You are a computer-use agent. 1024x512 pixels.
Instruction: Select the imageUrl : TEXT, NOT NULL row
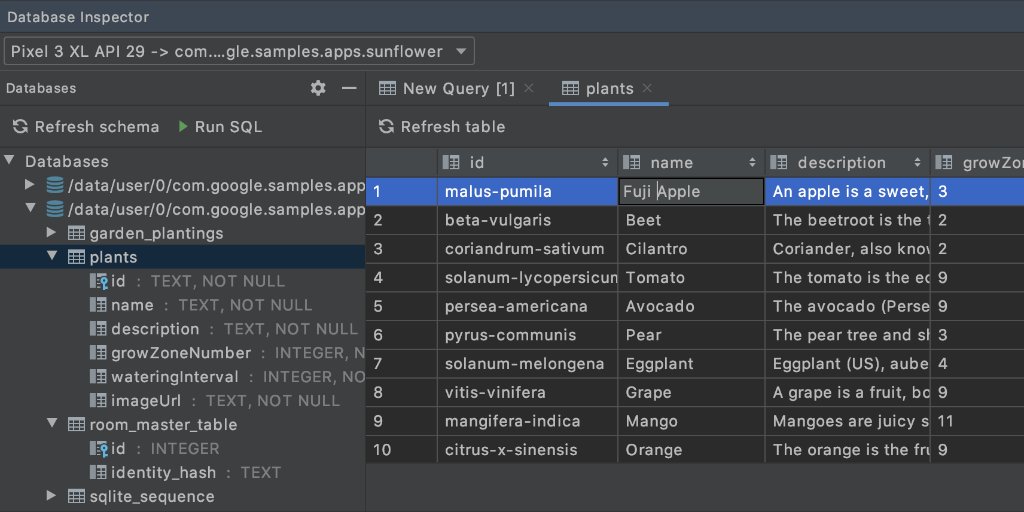tap(182, 400)
